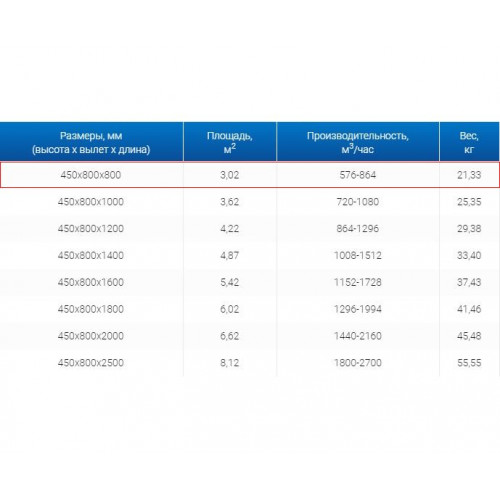Viewport: 500px width, 500px height.
Task: Click the performance value 720-1080
Action: point(358,202)
